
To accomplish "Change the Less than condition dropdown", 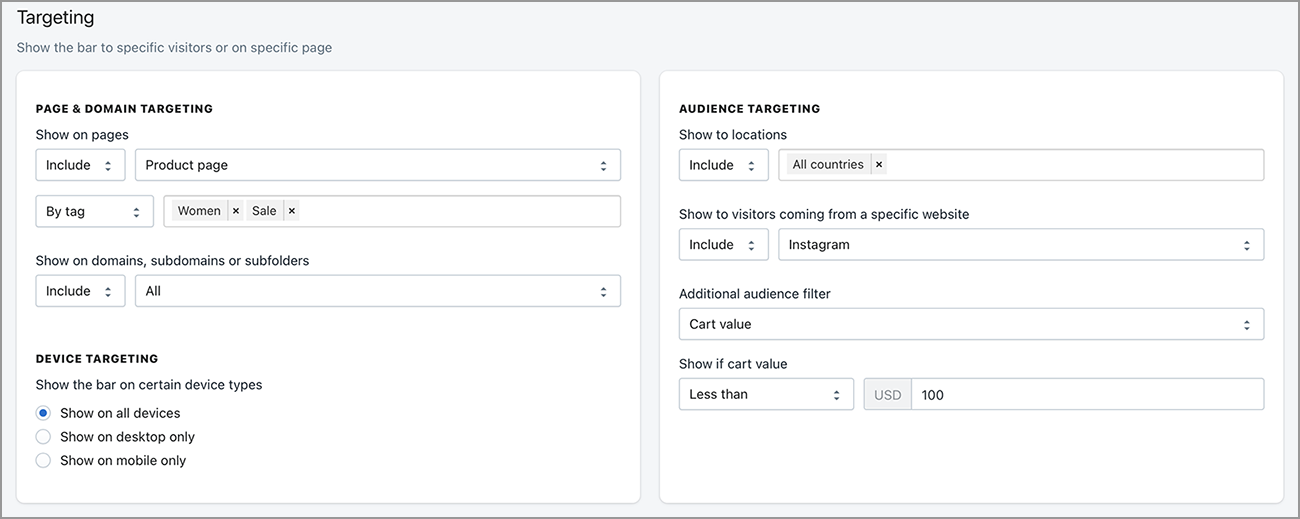I will click(765, 394).
